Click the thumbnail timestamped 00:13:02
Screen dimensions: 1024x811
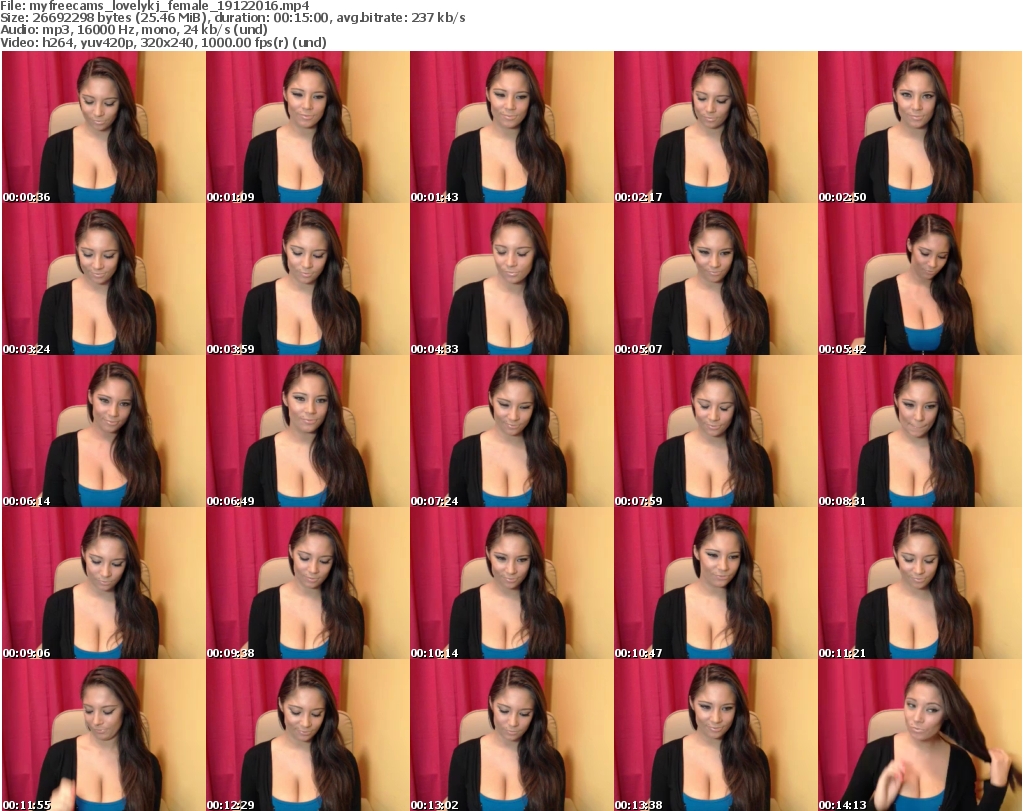pyautogui.click(x=511, y=736)
